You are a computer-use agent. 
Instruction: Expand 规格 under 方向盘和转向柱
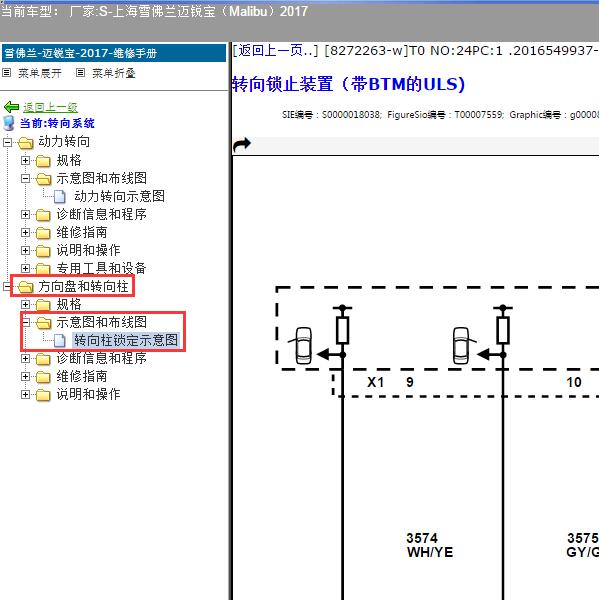(x=25, y=304)
